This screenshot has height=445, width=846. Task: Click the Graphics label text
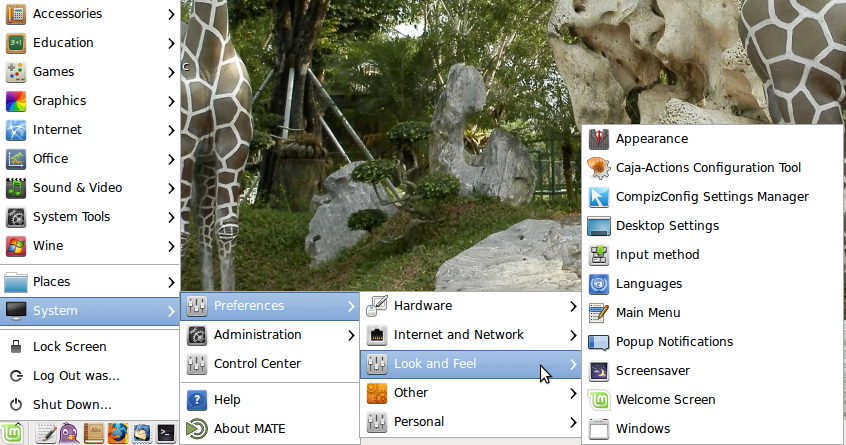[59, 101]
